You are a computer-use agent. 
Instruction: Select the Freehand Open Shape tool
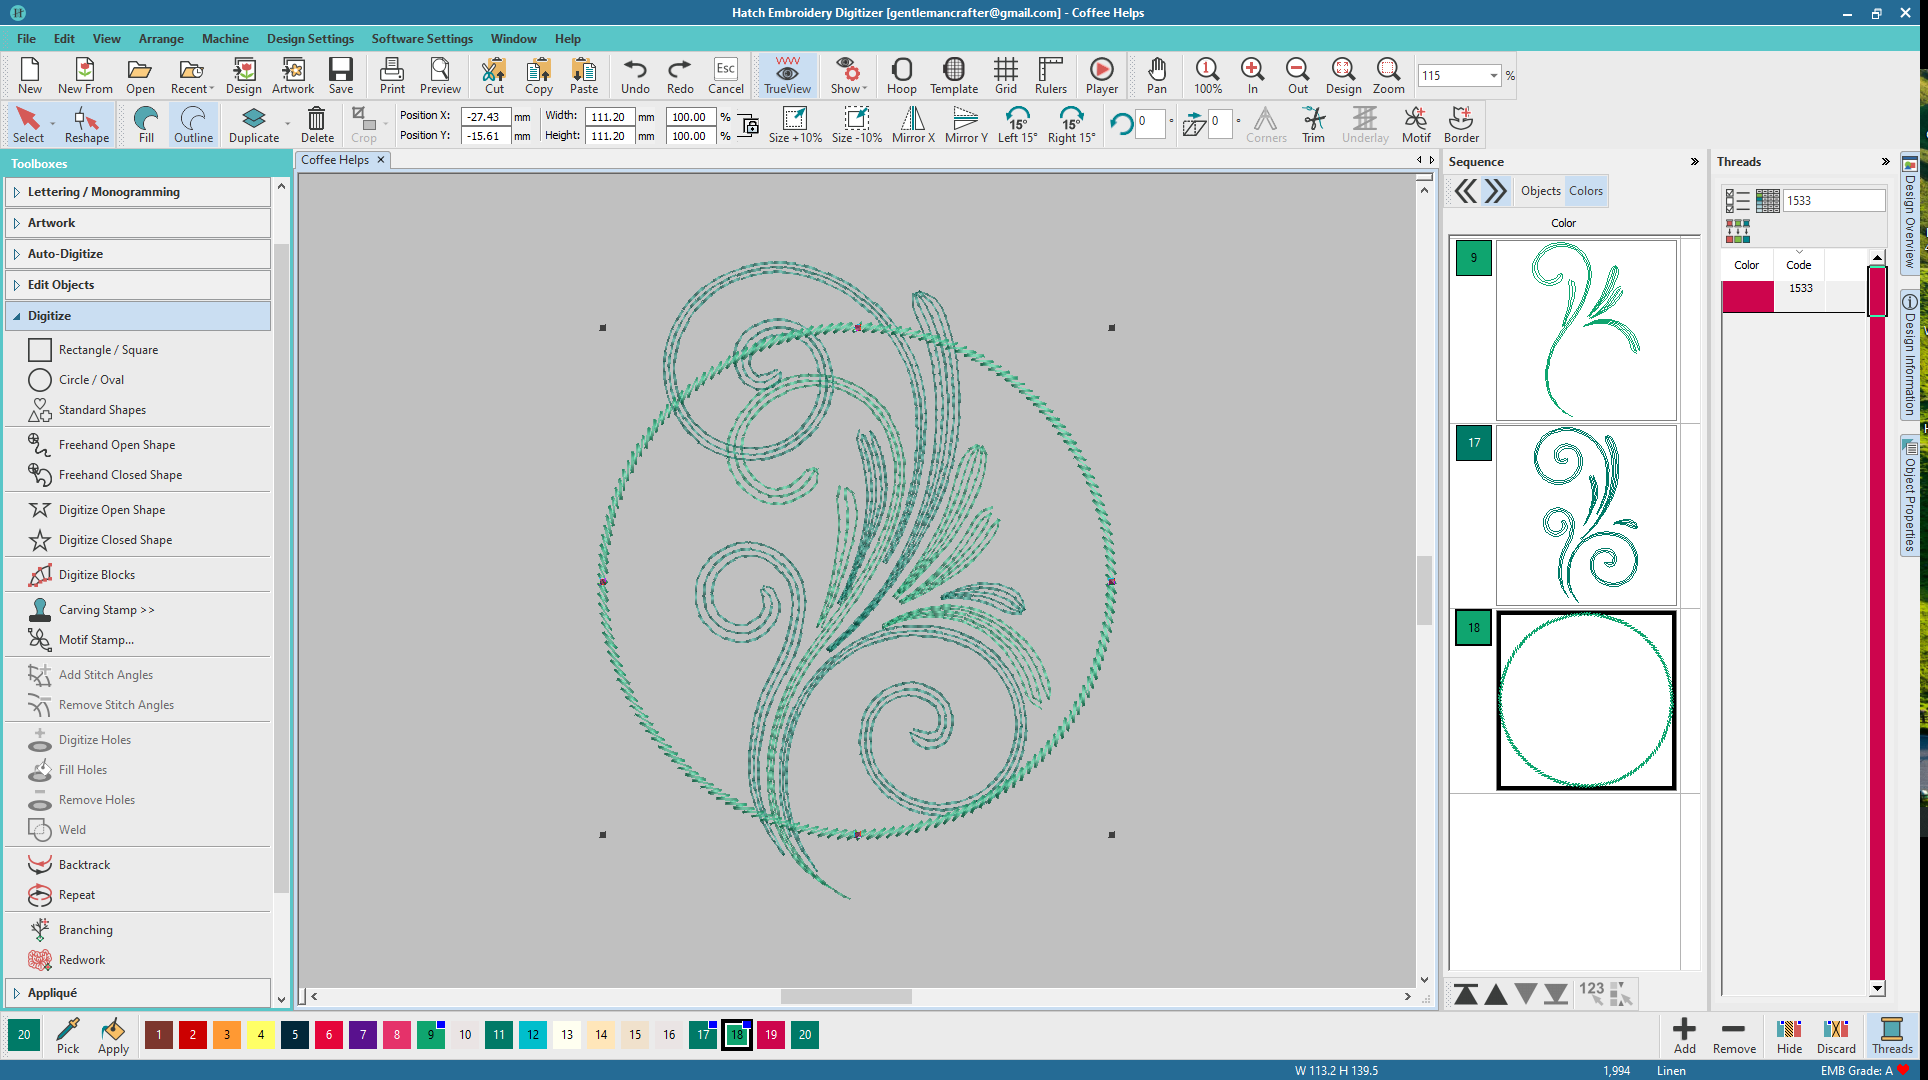[x=116, y=444]
